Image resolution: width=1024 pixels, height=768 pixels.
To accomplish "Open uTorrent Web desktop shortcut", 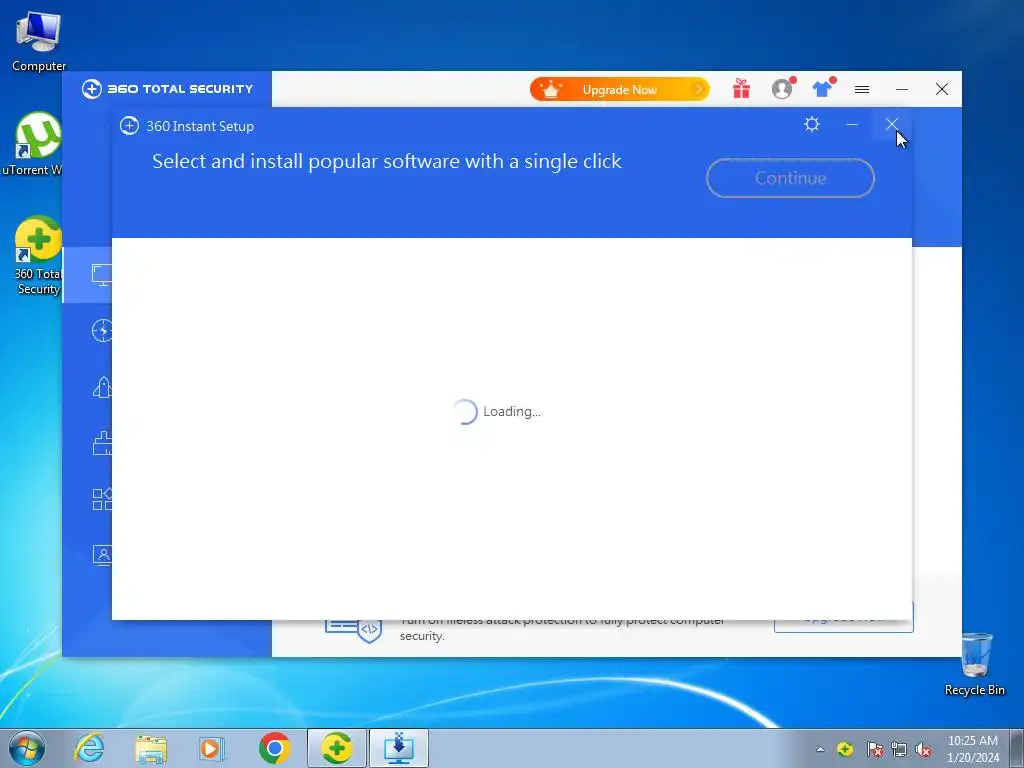I will [33, 144].
